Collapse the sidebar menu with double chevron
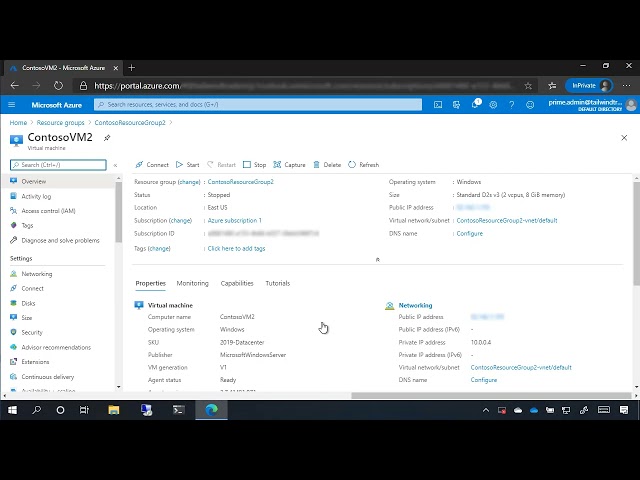This screenshot has width=640, height=480. coord(116,165)
